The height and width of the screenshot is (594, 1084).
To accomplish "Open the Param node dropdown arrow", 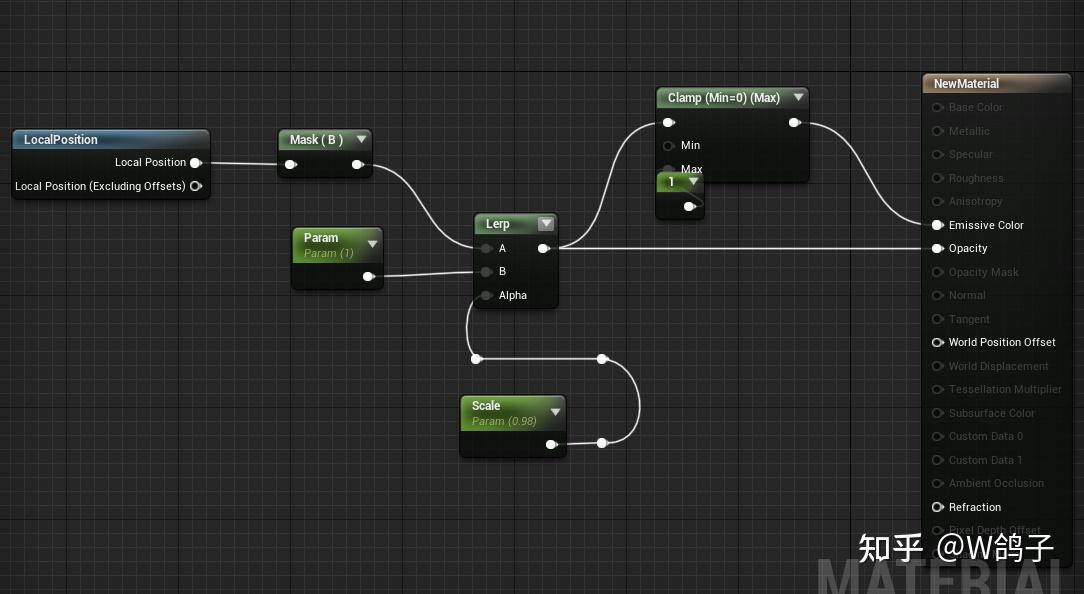I will click(372, 242).
